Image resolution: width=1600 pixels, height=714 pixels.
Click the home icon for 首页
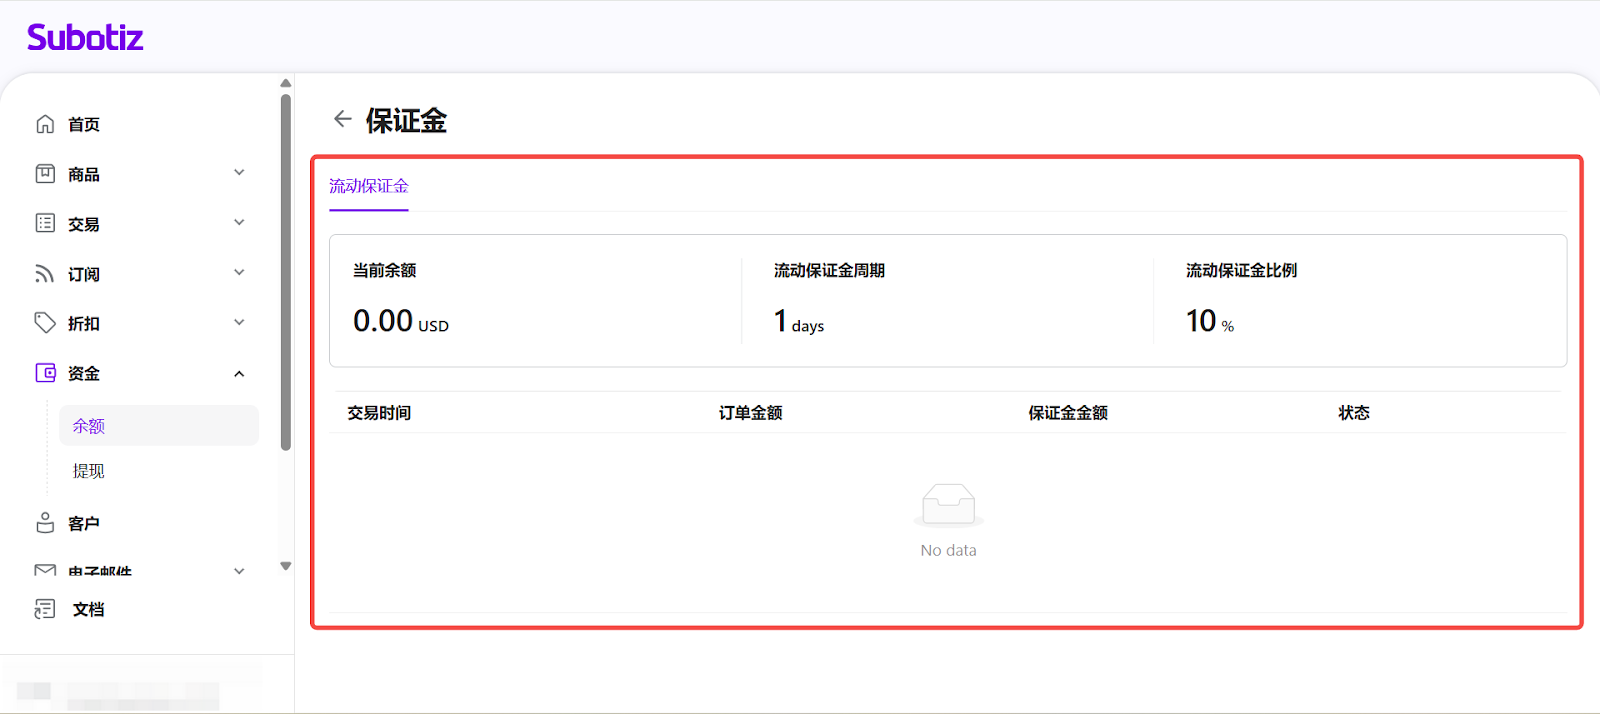point(45,124)
